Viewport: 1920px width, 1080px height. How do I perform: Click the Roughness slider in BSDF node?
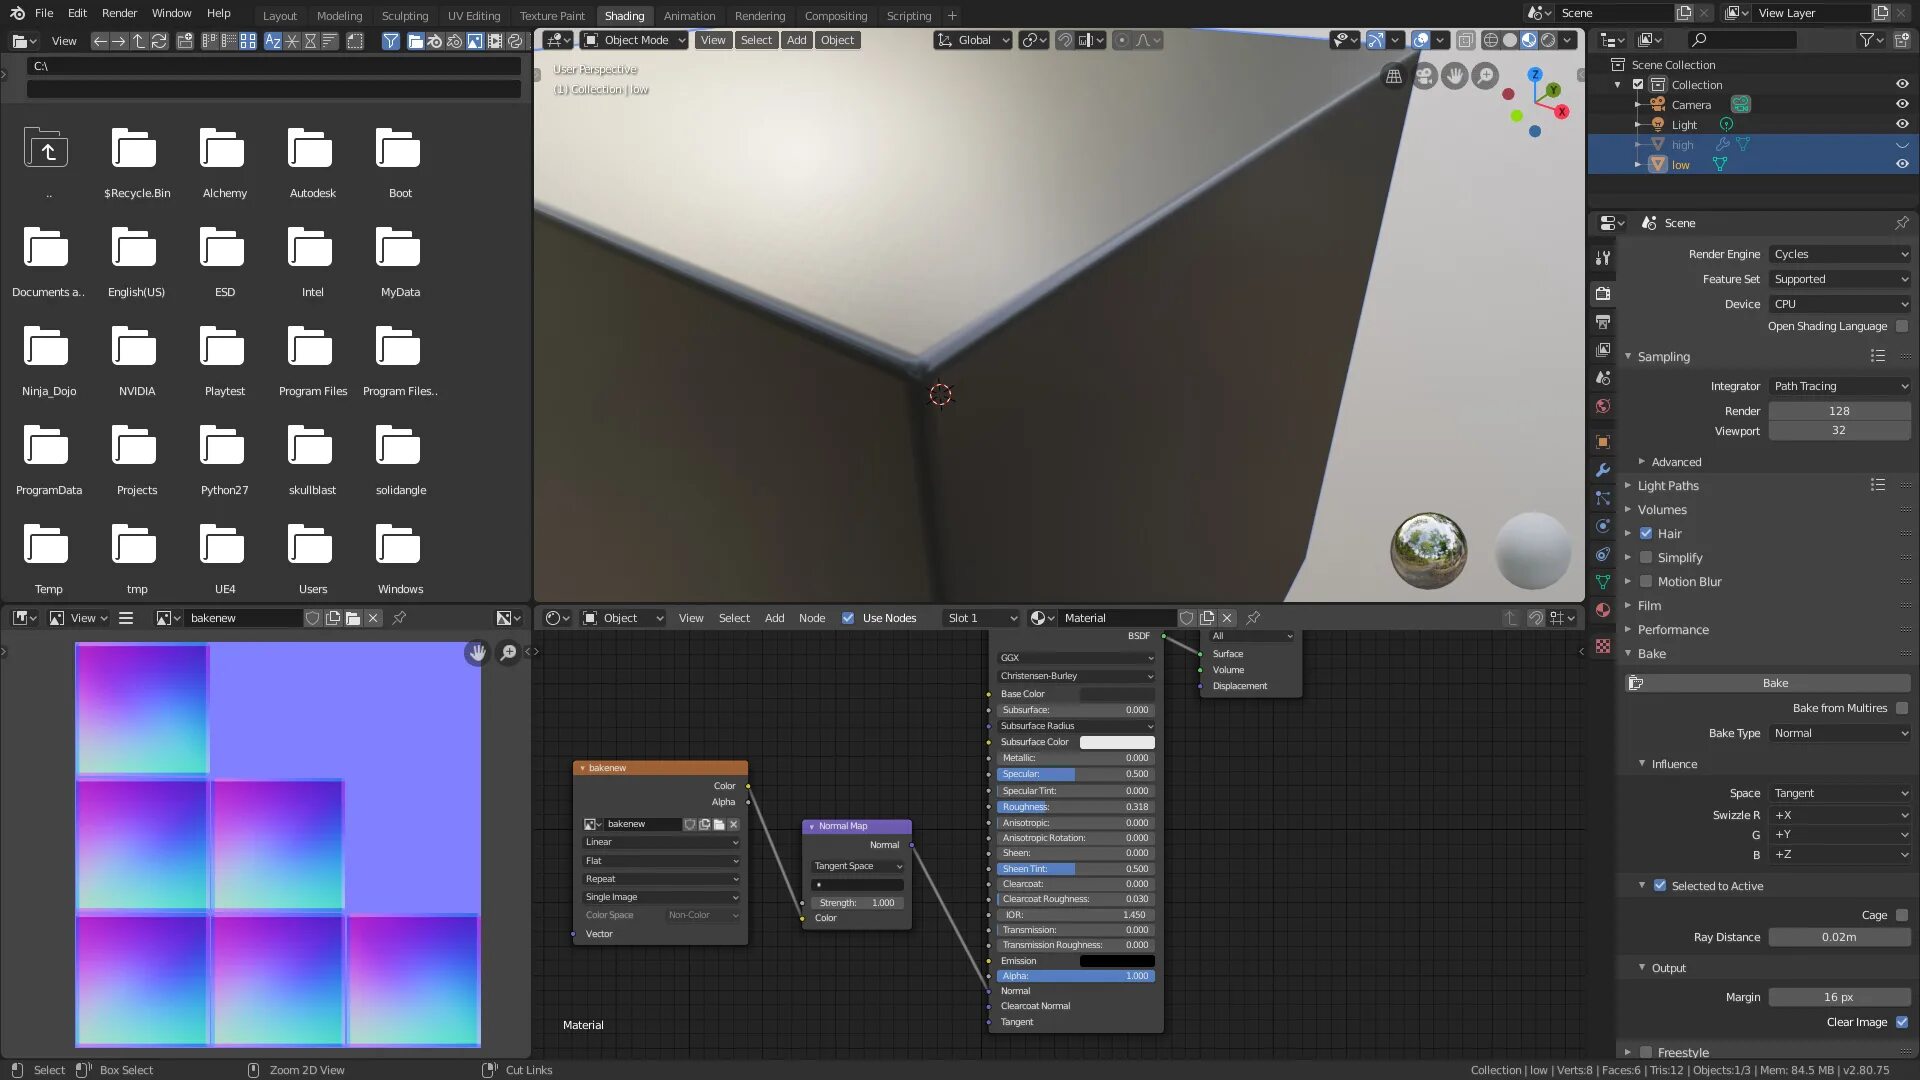point(1075,807)
